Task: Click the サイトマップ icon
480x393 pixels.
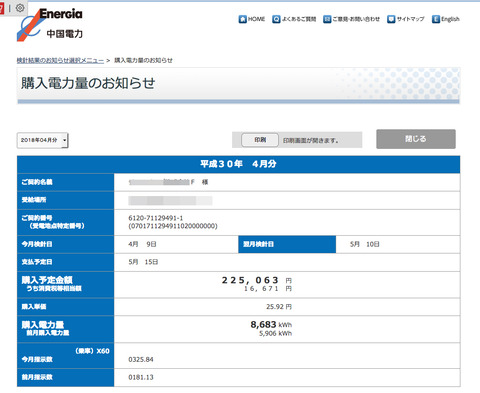Action: tap(391, 19)
